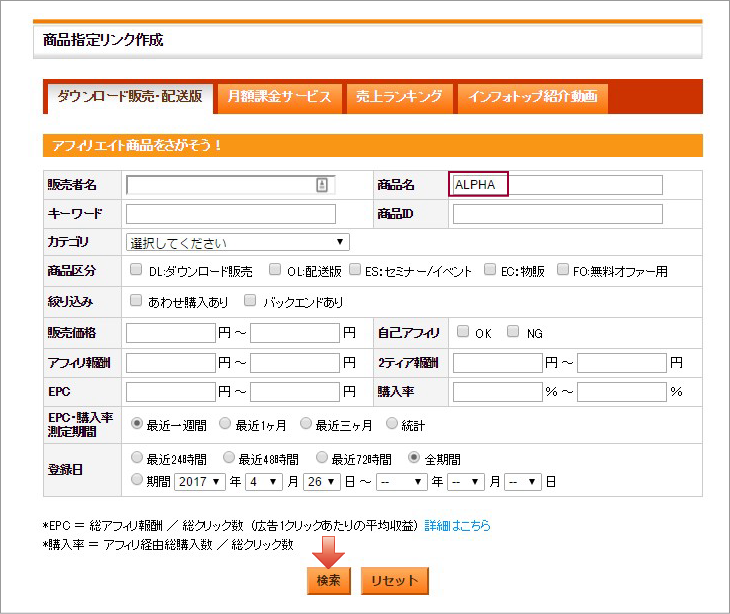730x614 pixels.
Task: Click the リセット button
Action: 395,581
